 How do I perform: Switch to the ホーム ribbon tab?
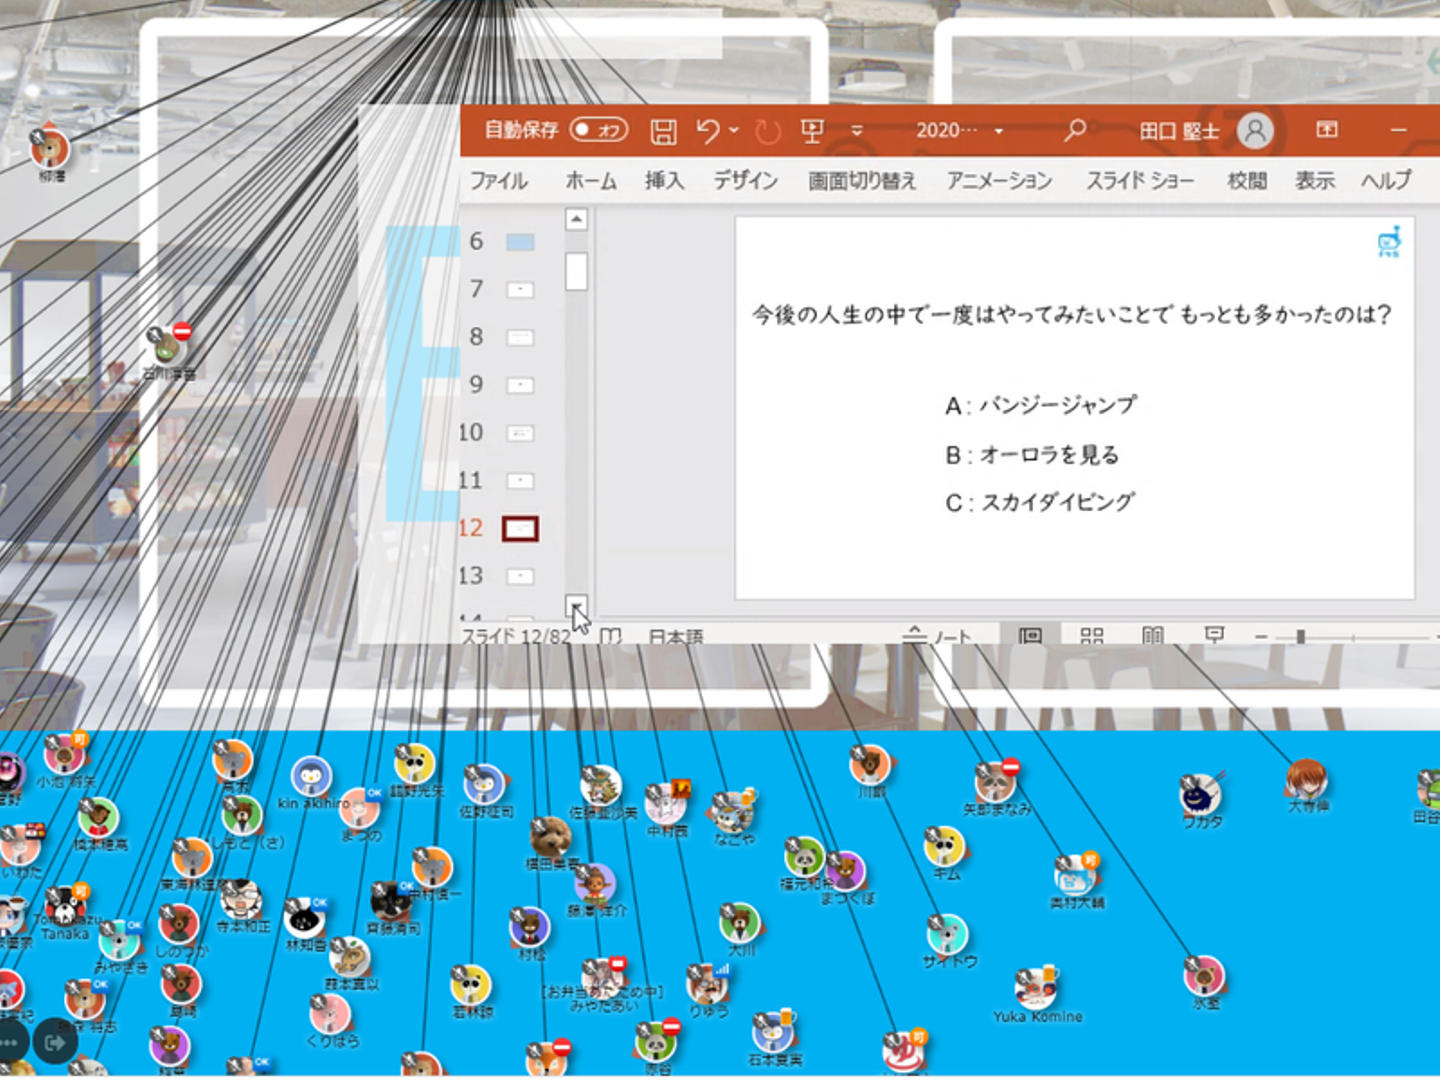(x=591, y=181)
